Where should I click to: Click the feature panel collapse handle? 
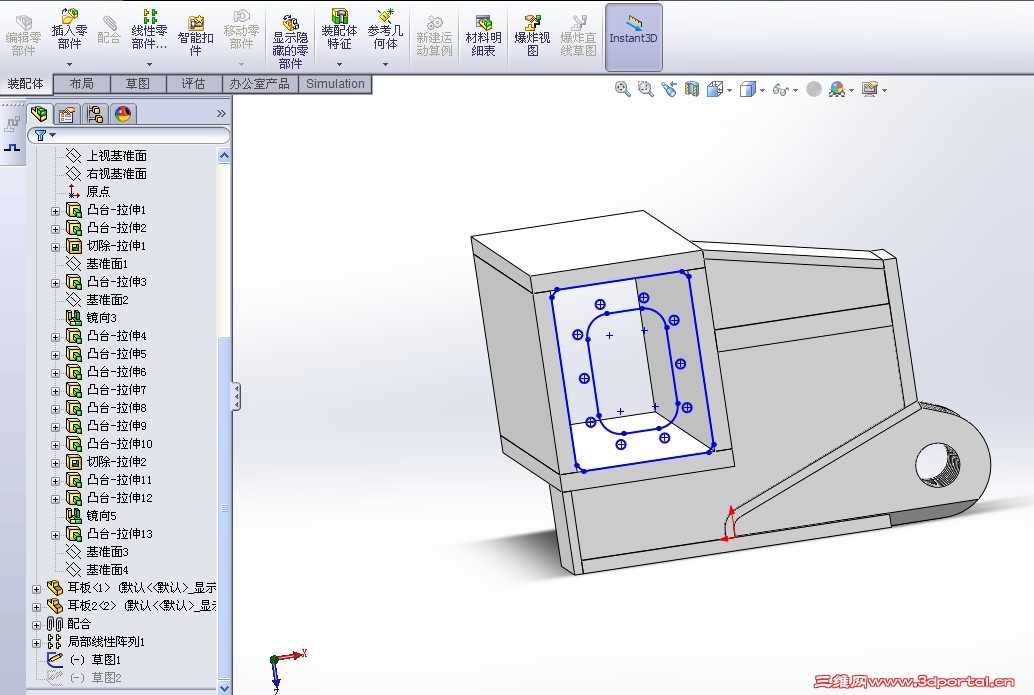tap(236, 396)
